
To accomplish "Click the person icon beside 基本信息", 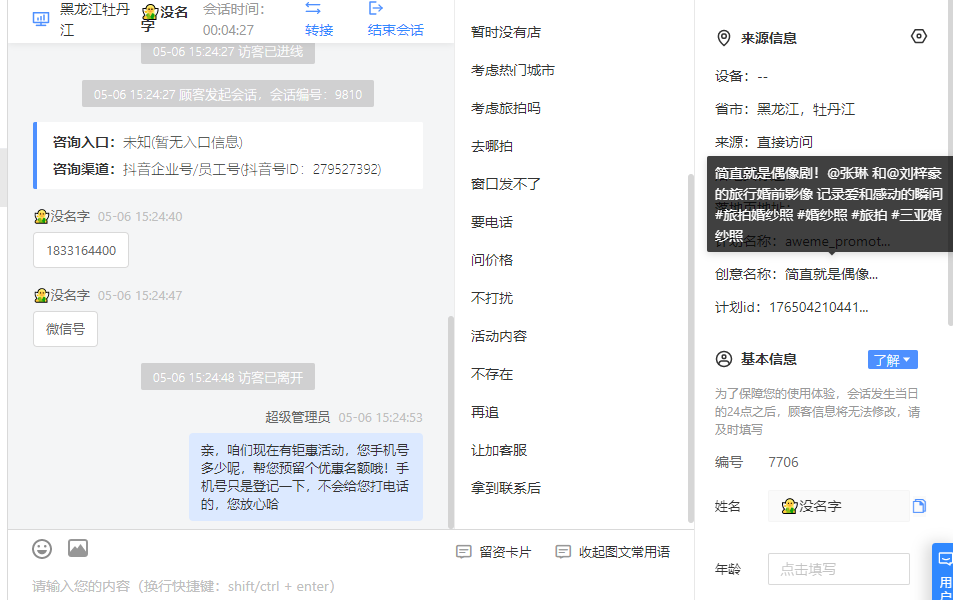I will (724, 359).
